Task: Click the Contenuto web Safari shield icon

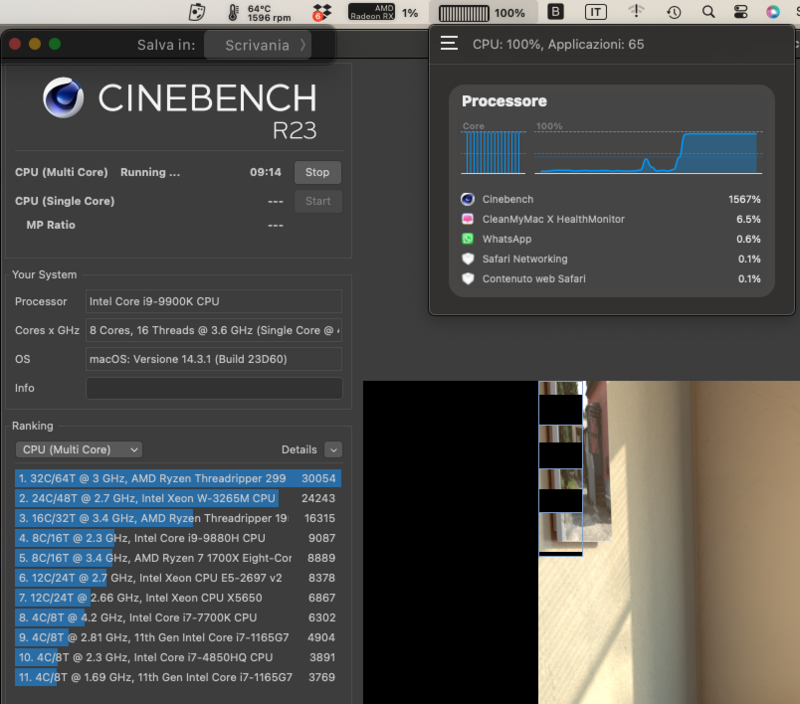Action: click(468, 279)
